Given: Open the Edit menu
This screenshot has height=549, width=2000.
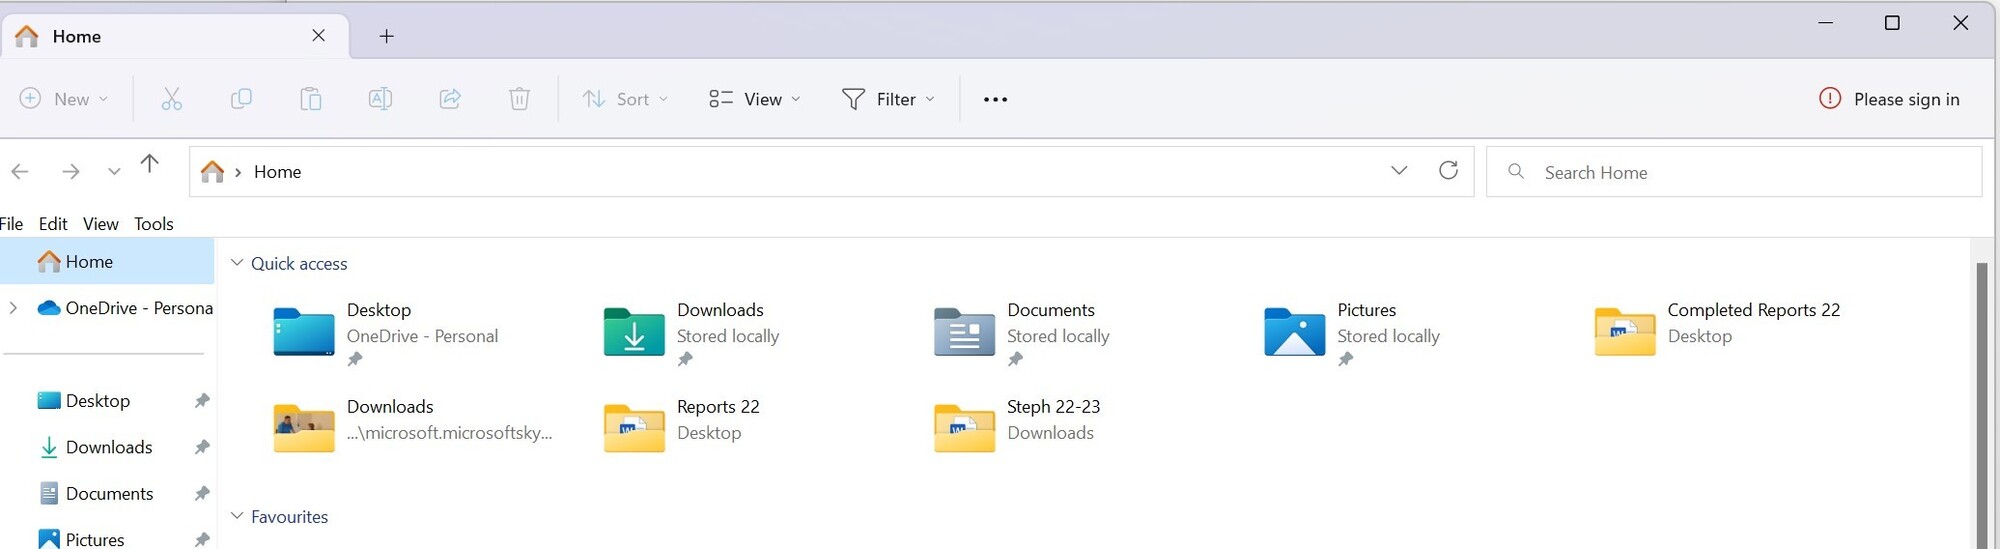Looking at the screenshot, I should (53, 224).
